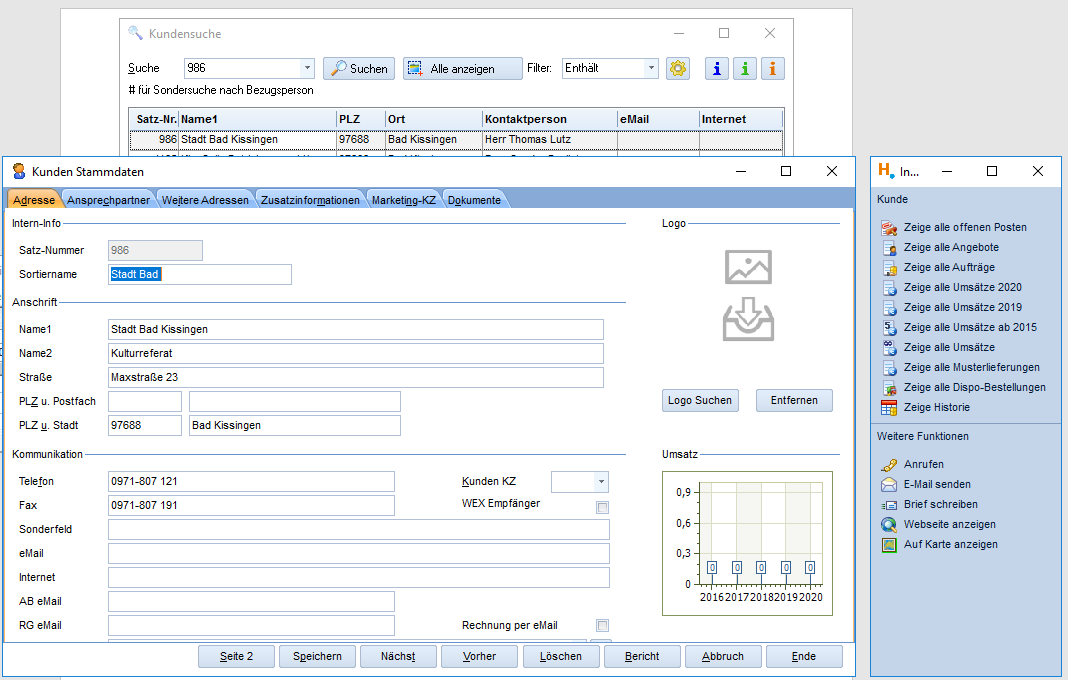
Task: Select the Zusatzinformationen tab
Action: [x=310, y=200]
